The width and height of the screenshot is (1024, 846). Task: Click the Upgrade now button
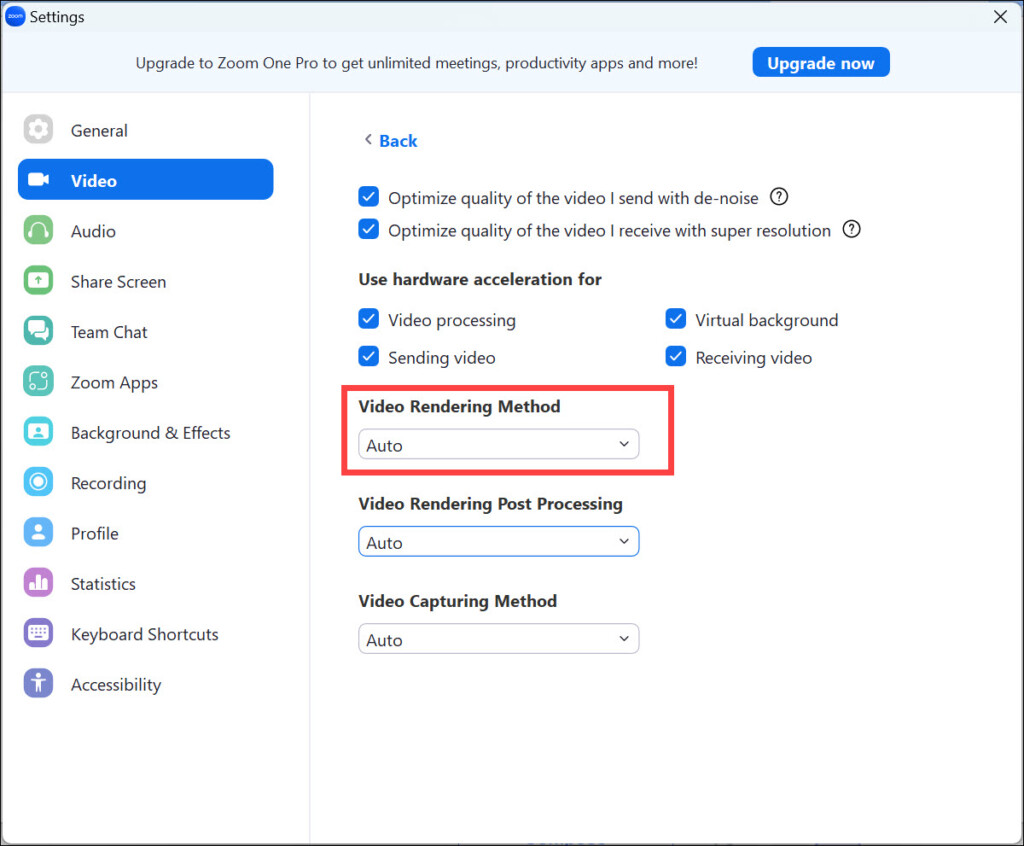pyautogui.click(x=820, y=63)
